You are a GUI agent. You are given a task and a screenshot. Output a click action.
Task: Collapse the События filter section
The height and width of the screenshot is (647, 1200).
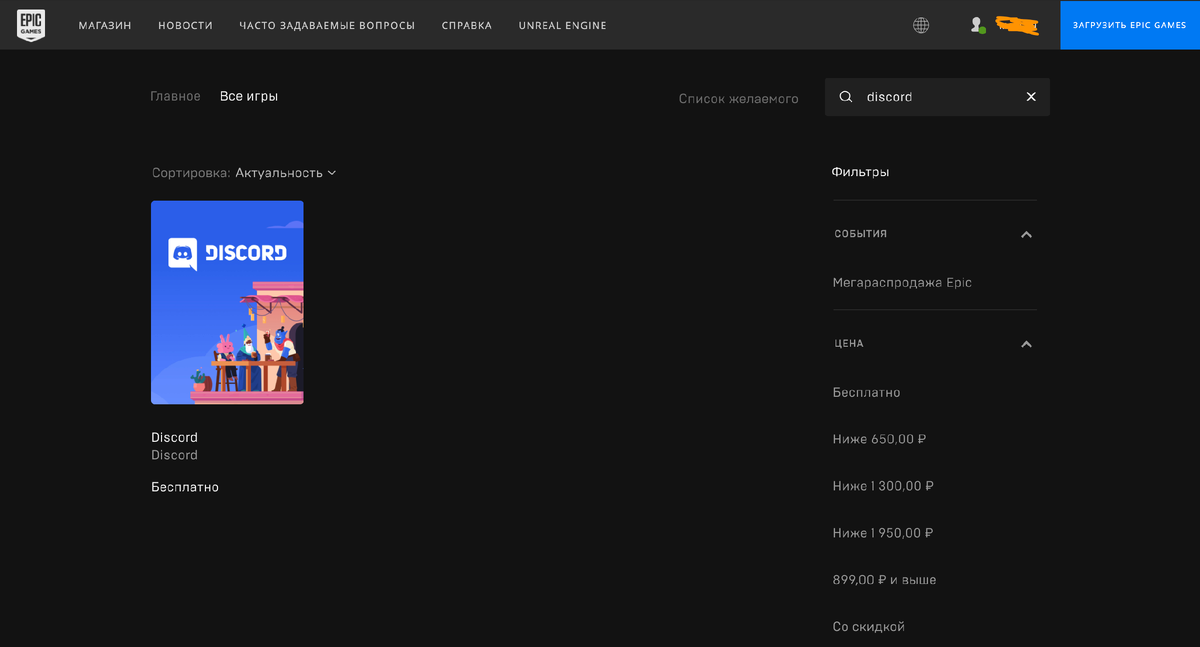tap(1026, 234)
